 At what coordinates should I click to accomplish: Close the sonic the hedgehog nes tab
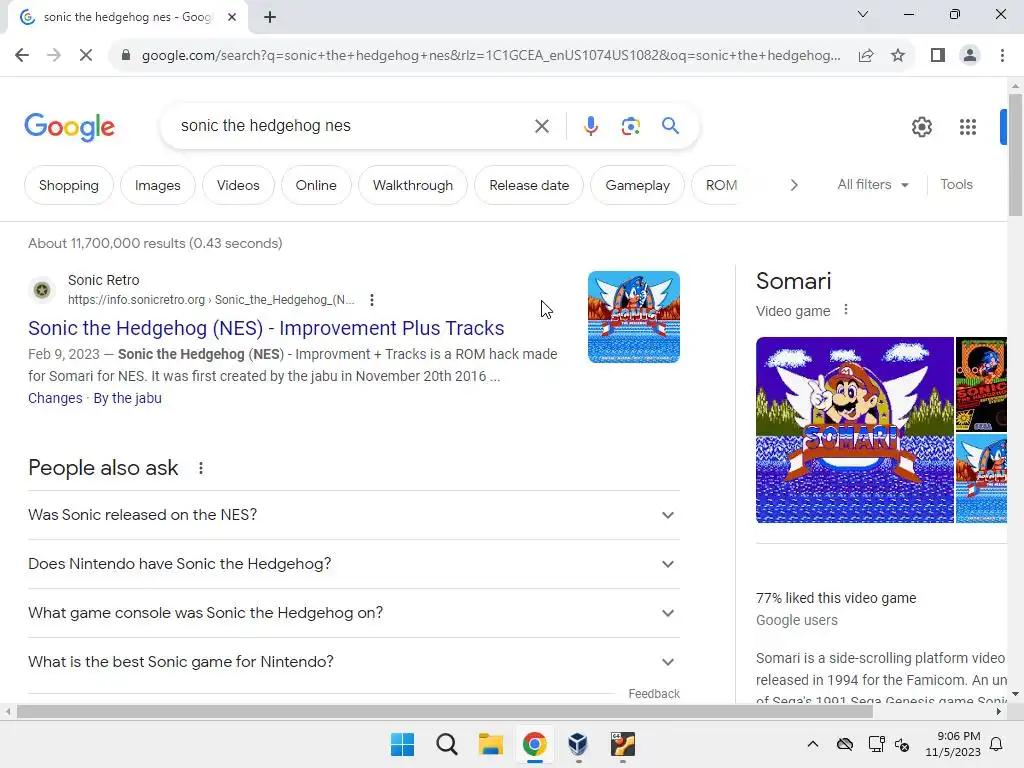[232, 17]
